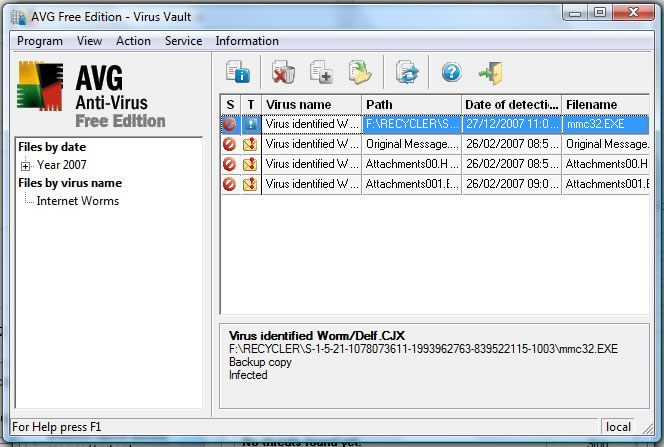Select Files by date heading
The height and width of the screenshot is (447, 664).
(x=52, y=147)
